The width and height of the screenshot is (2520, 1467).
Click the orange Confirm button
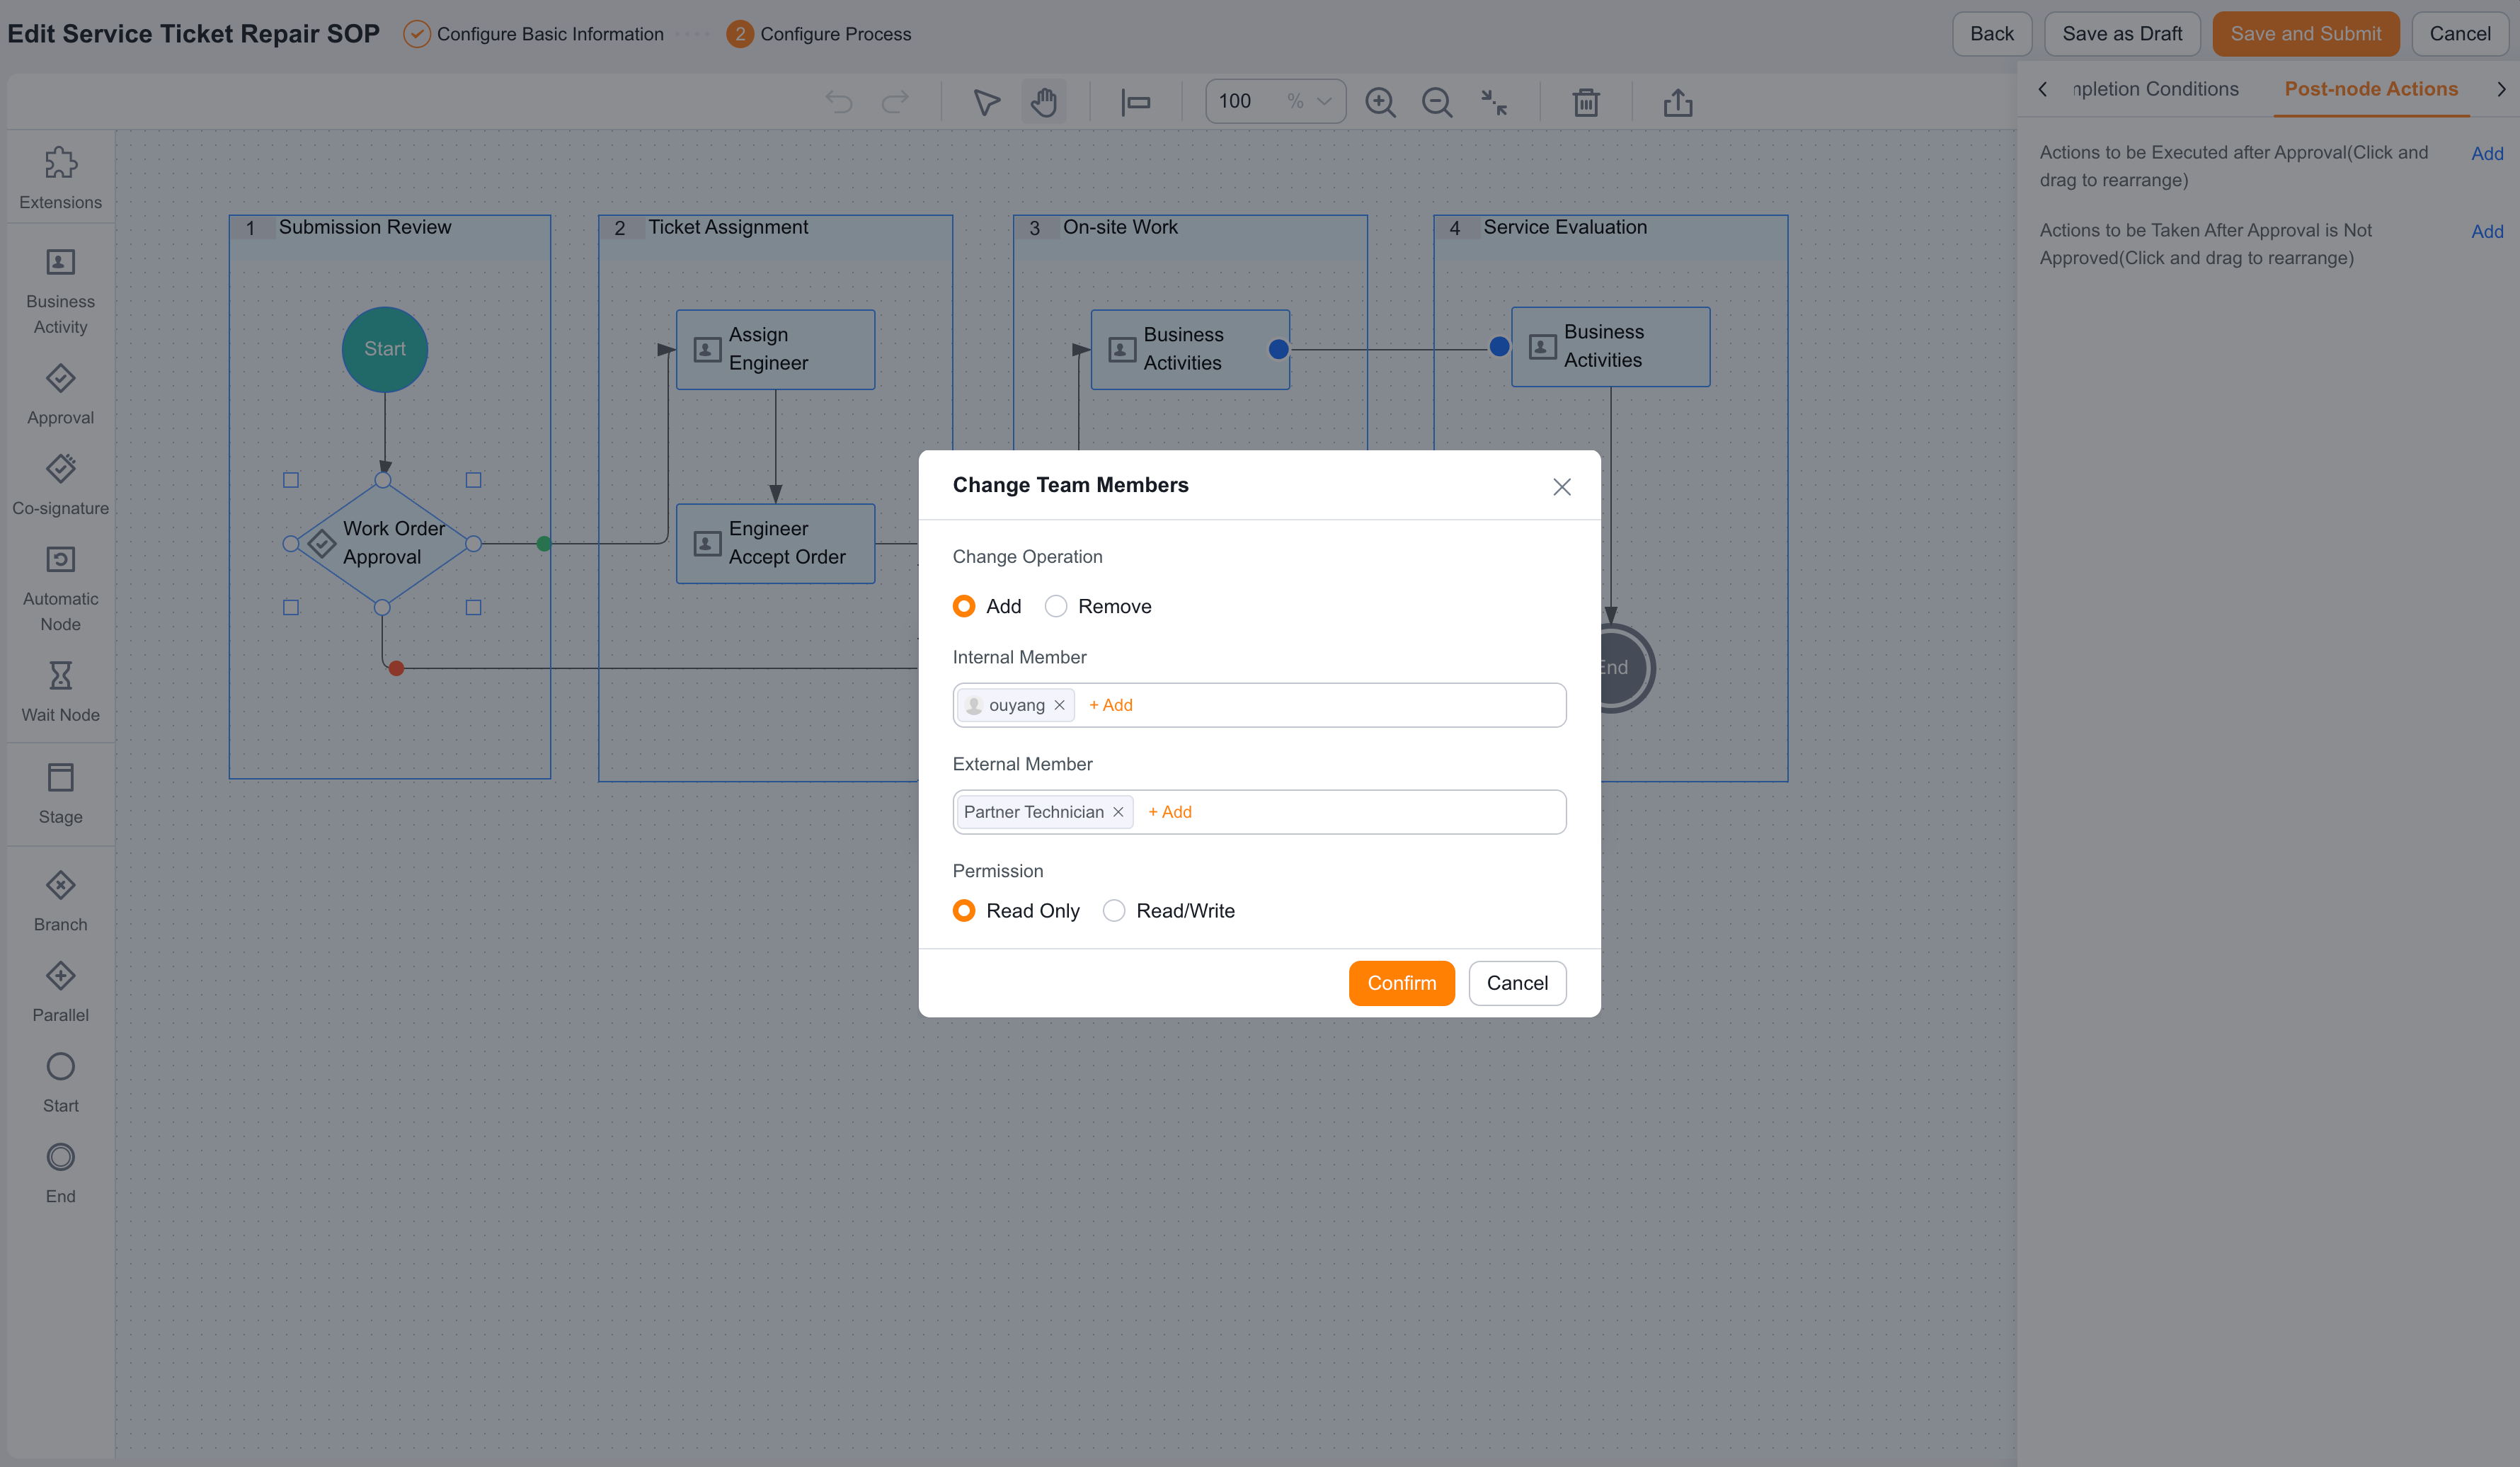[1401, 983]
